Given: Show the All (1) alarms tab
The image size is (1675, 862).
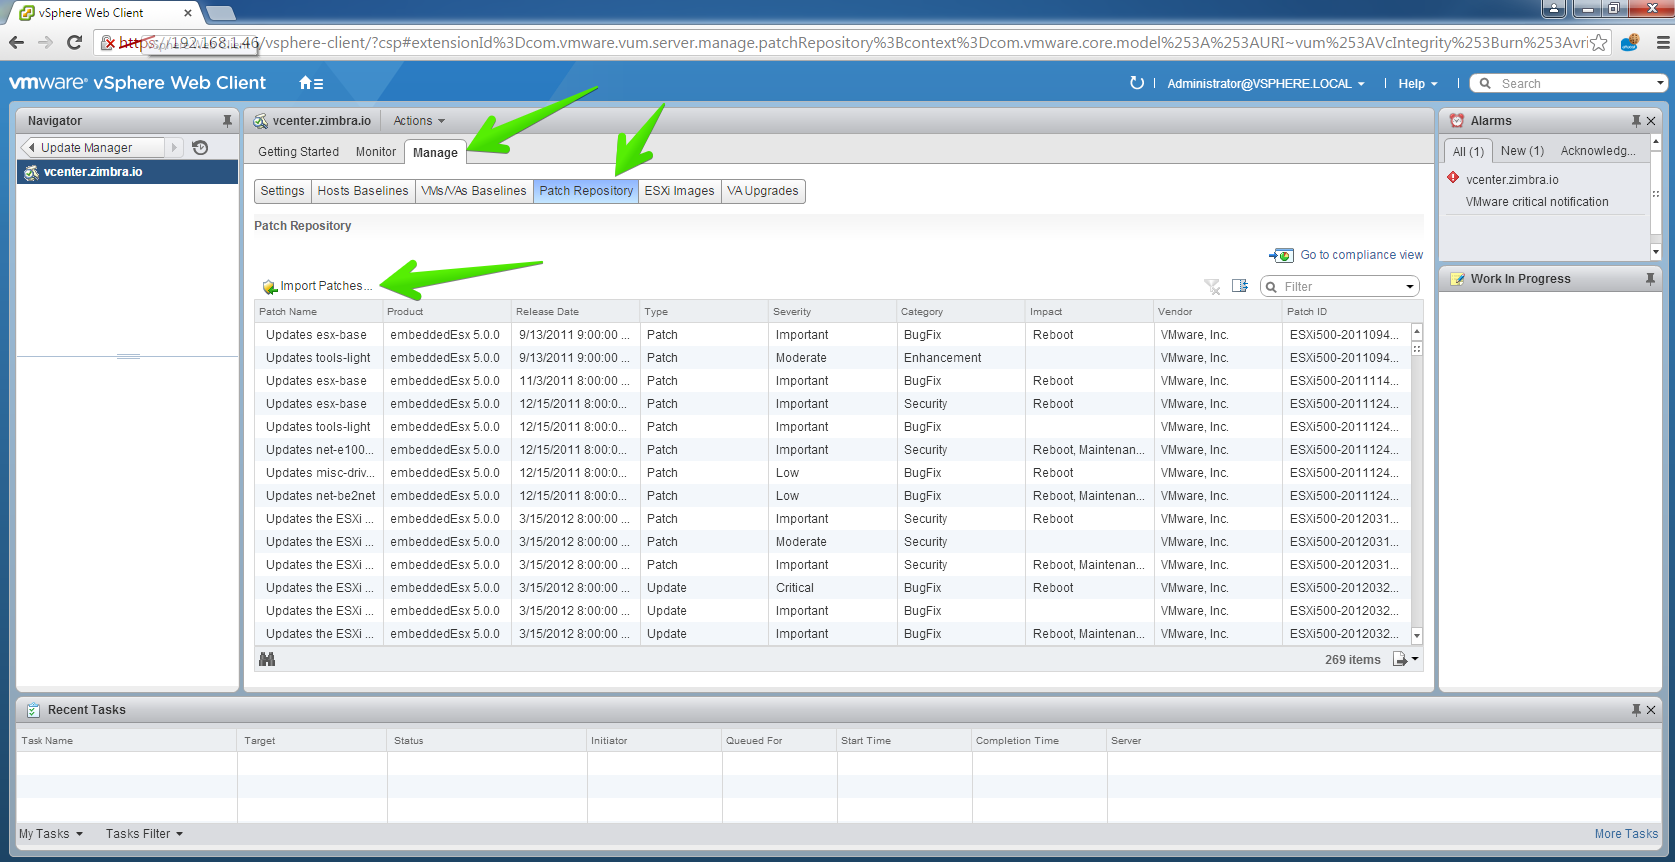Looking at the screenshot, I should pyautogui.click(x=1468, y=151).
